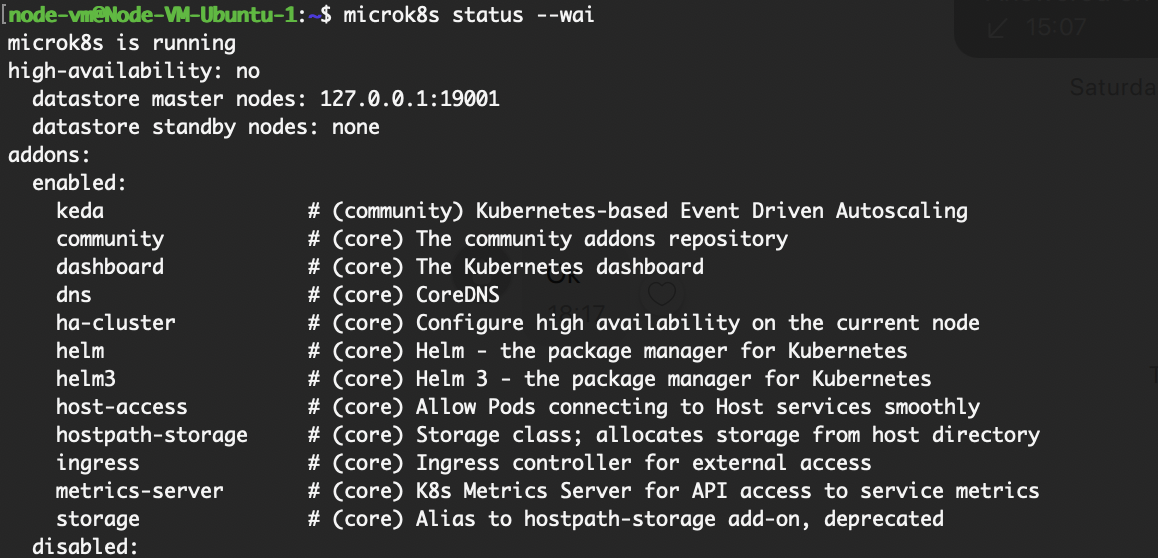Click the 'enabled:' section label
This screenshot has height=558, width=1158.
pyautogui.click(x=80, y=183)
